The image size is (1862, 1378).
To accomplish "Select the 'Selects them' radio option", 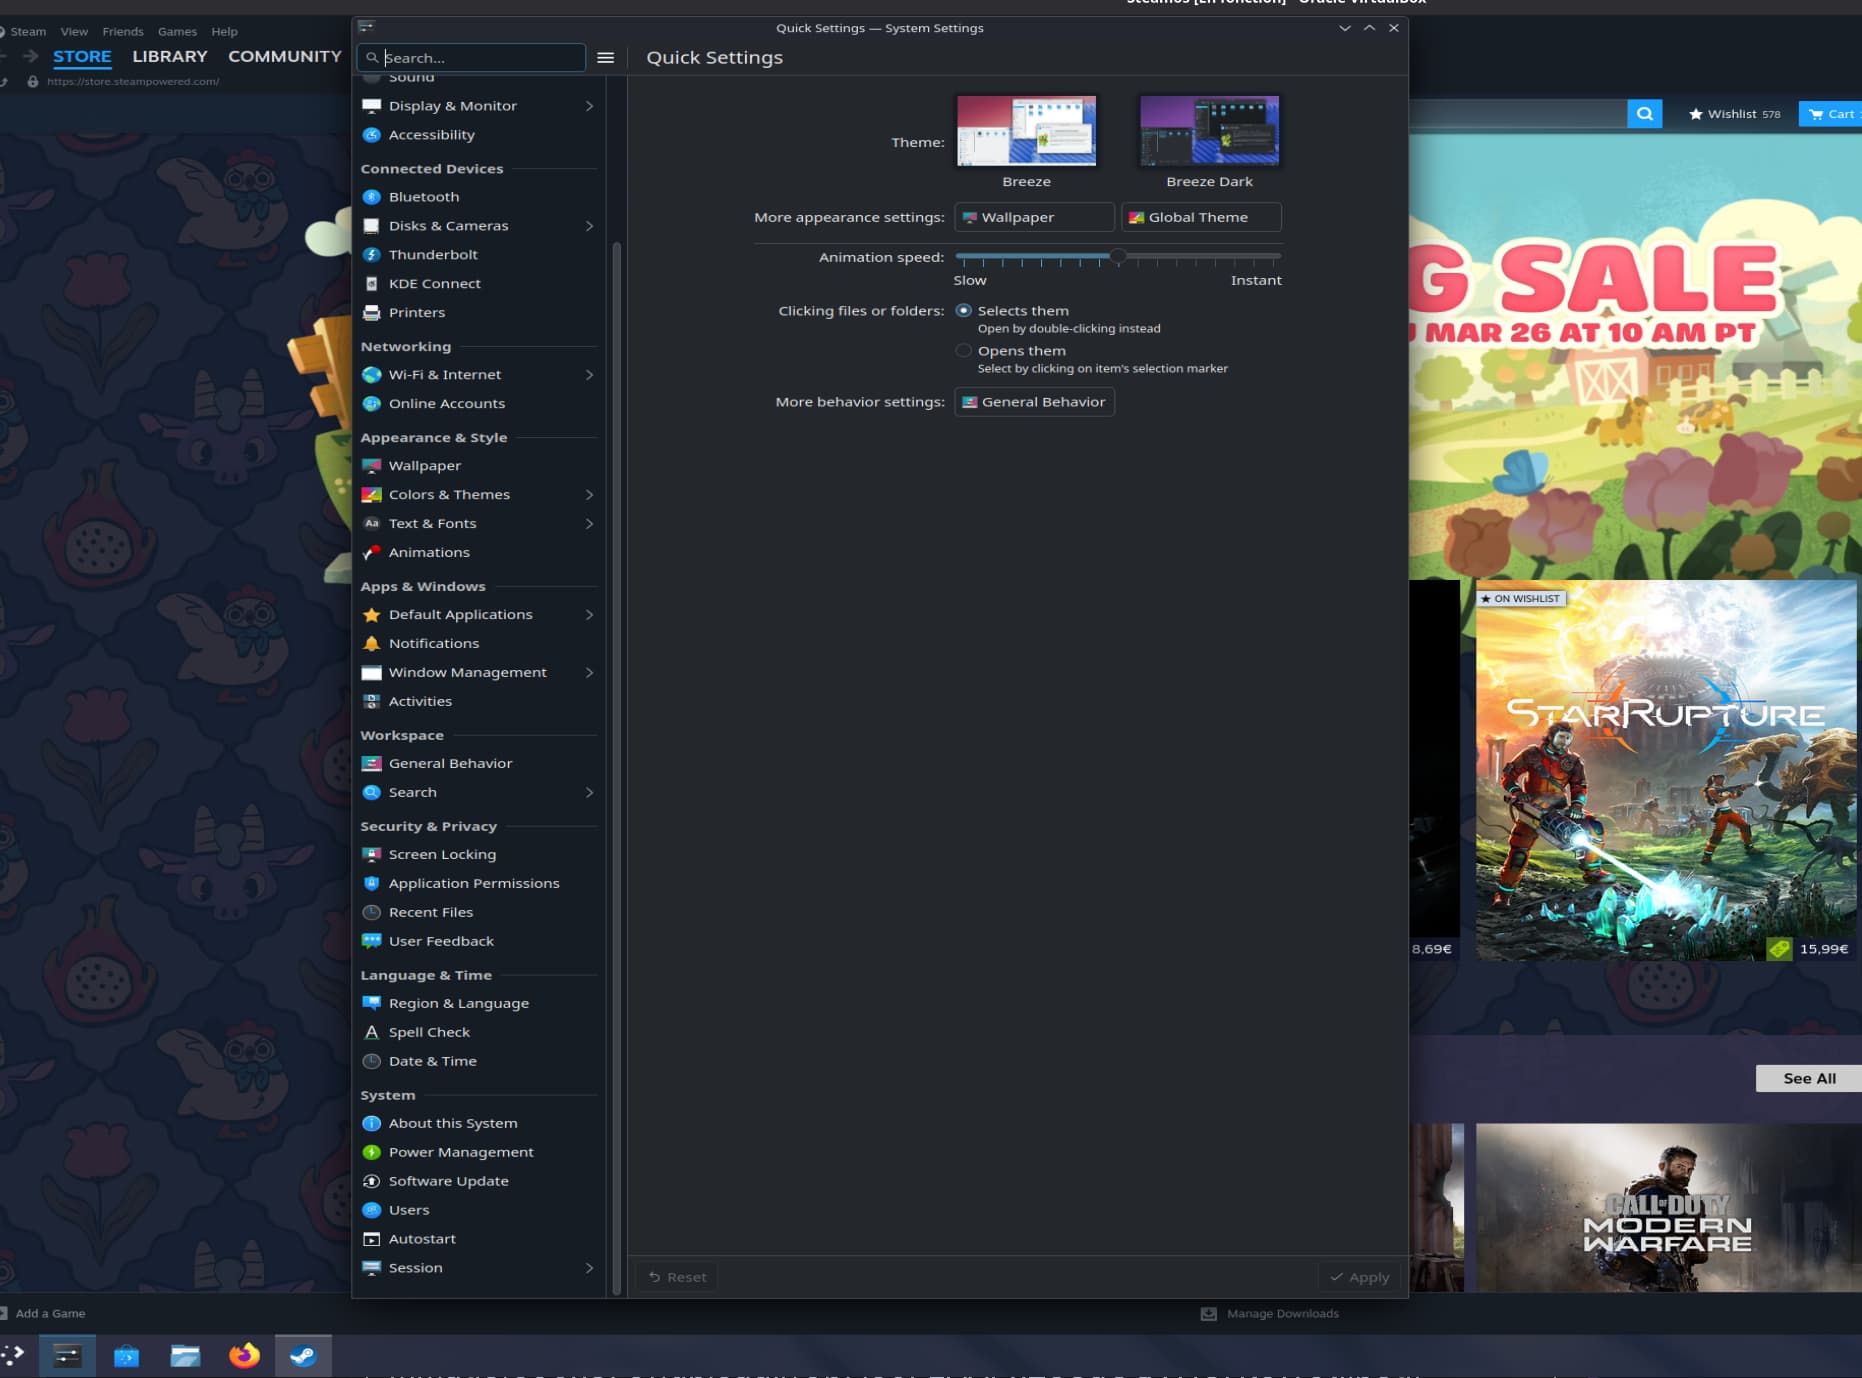I will (963, 311).
